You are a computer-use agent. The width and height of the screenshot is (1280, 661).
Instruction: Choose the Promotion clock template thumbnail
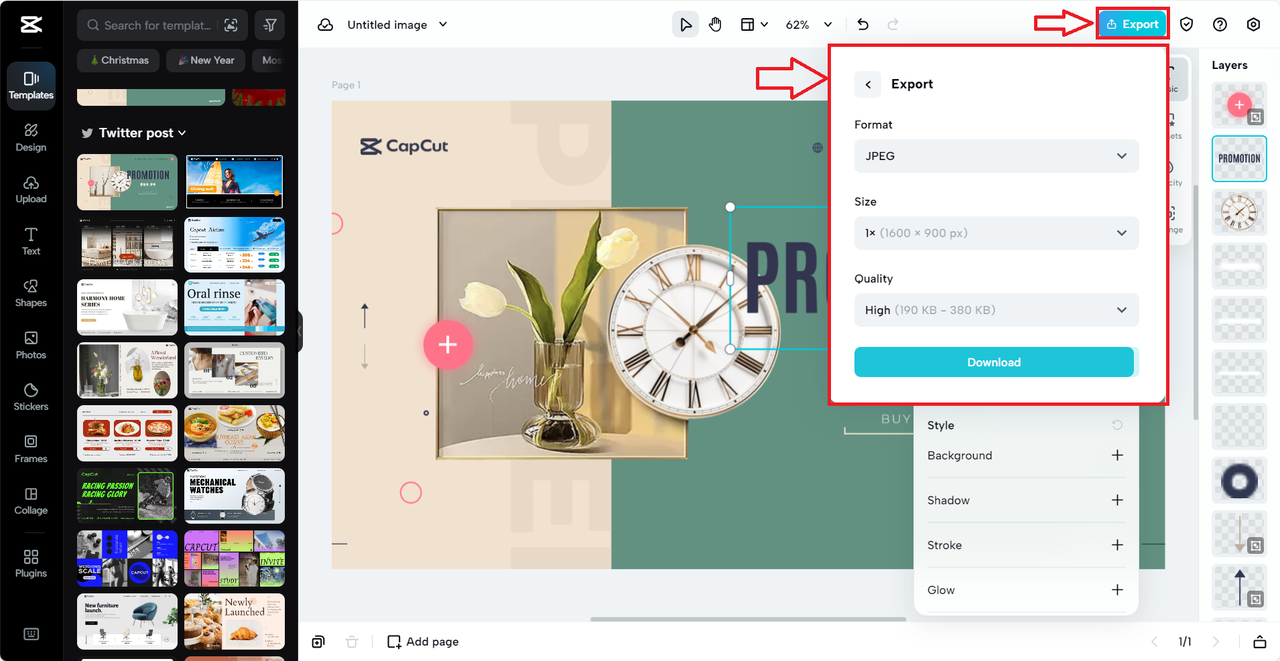point(127,182)
